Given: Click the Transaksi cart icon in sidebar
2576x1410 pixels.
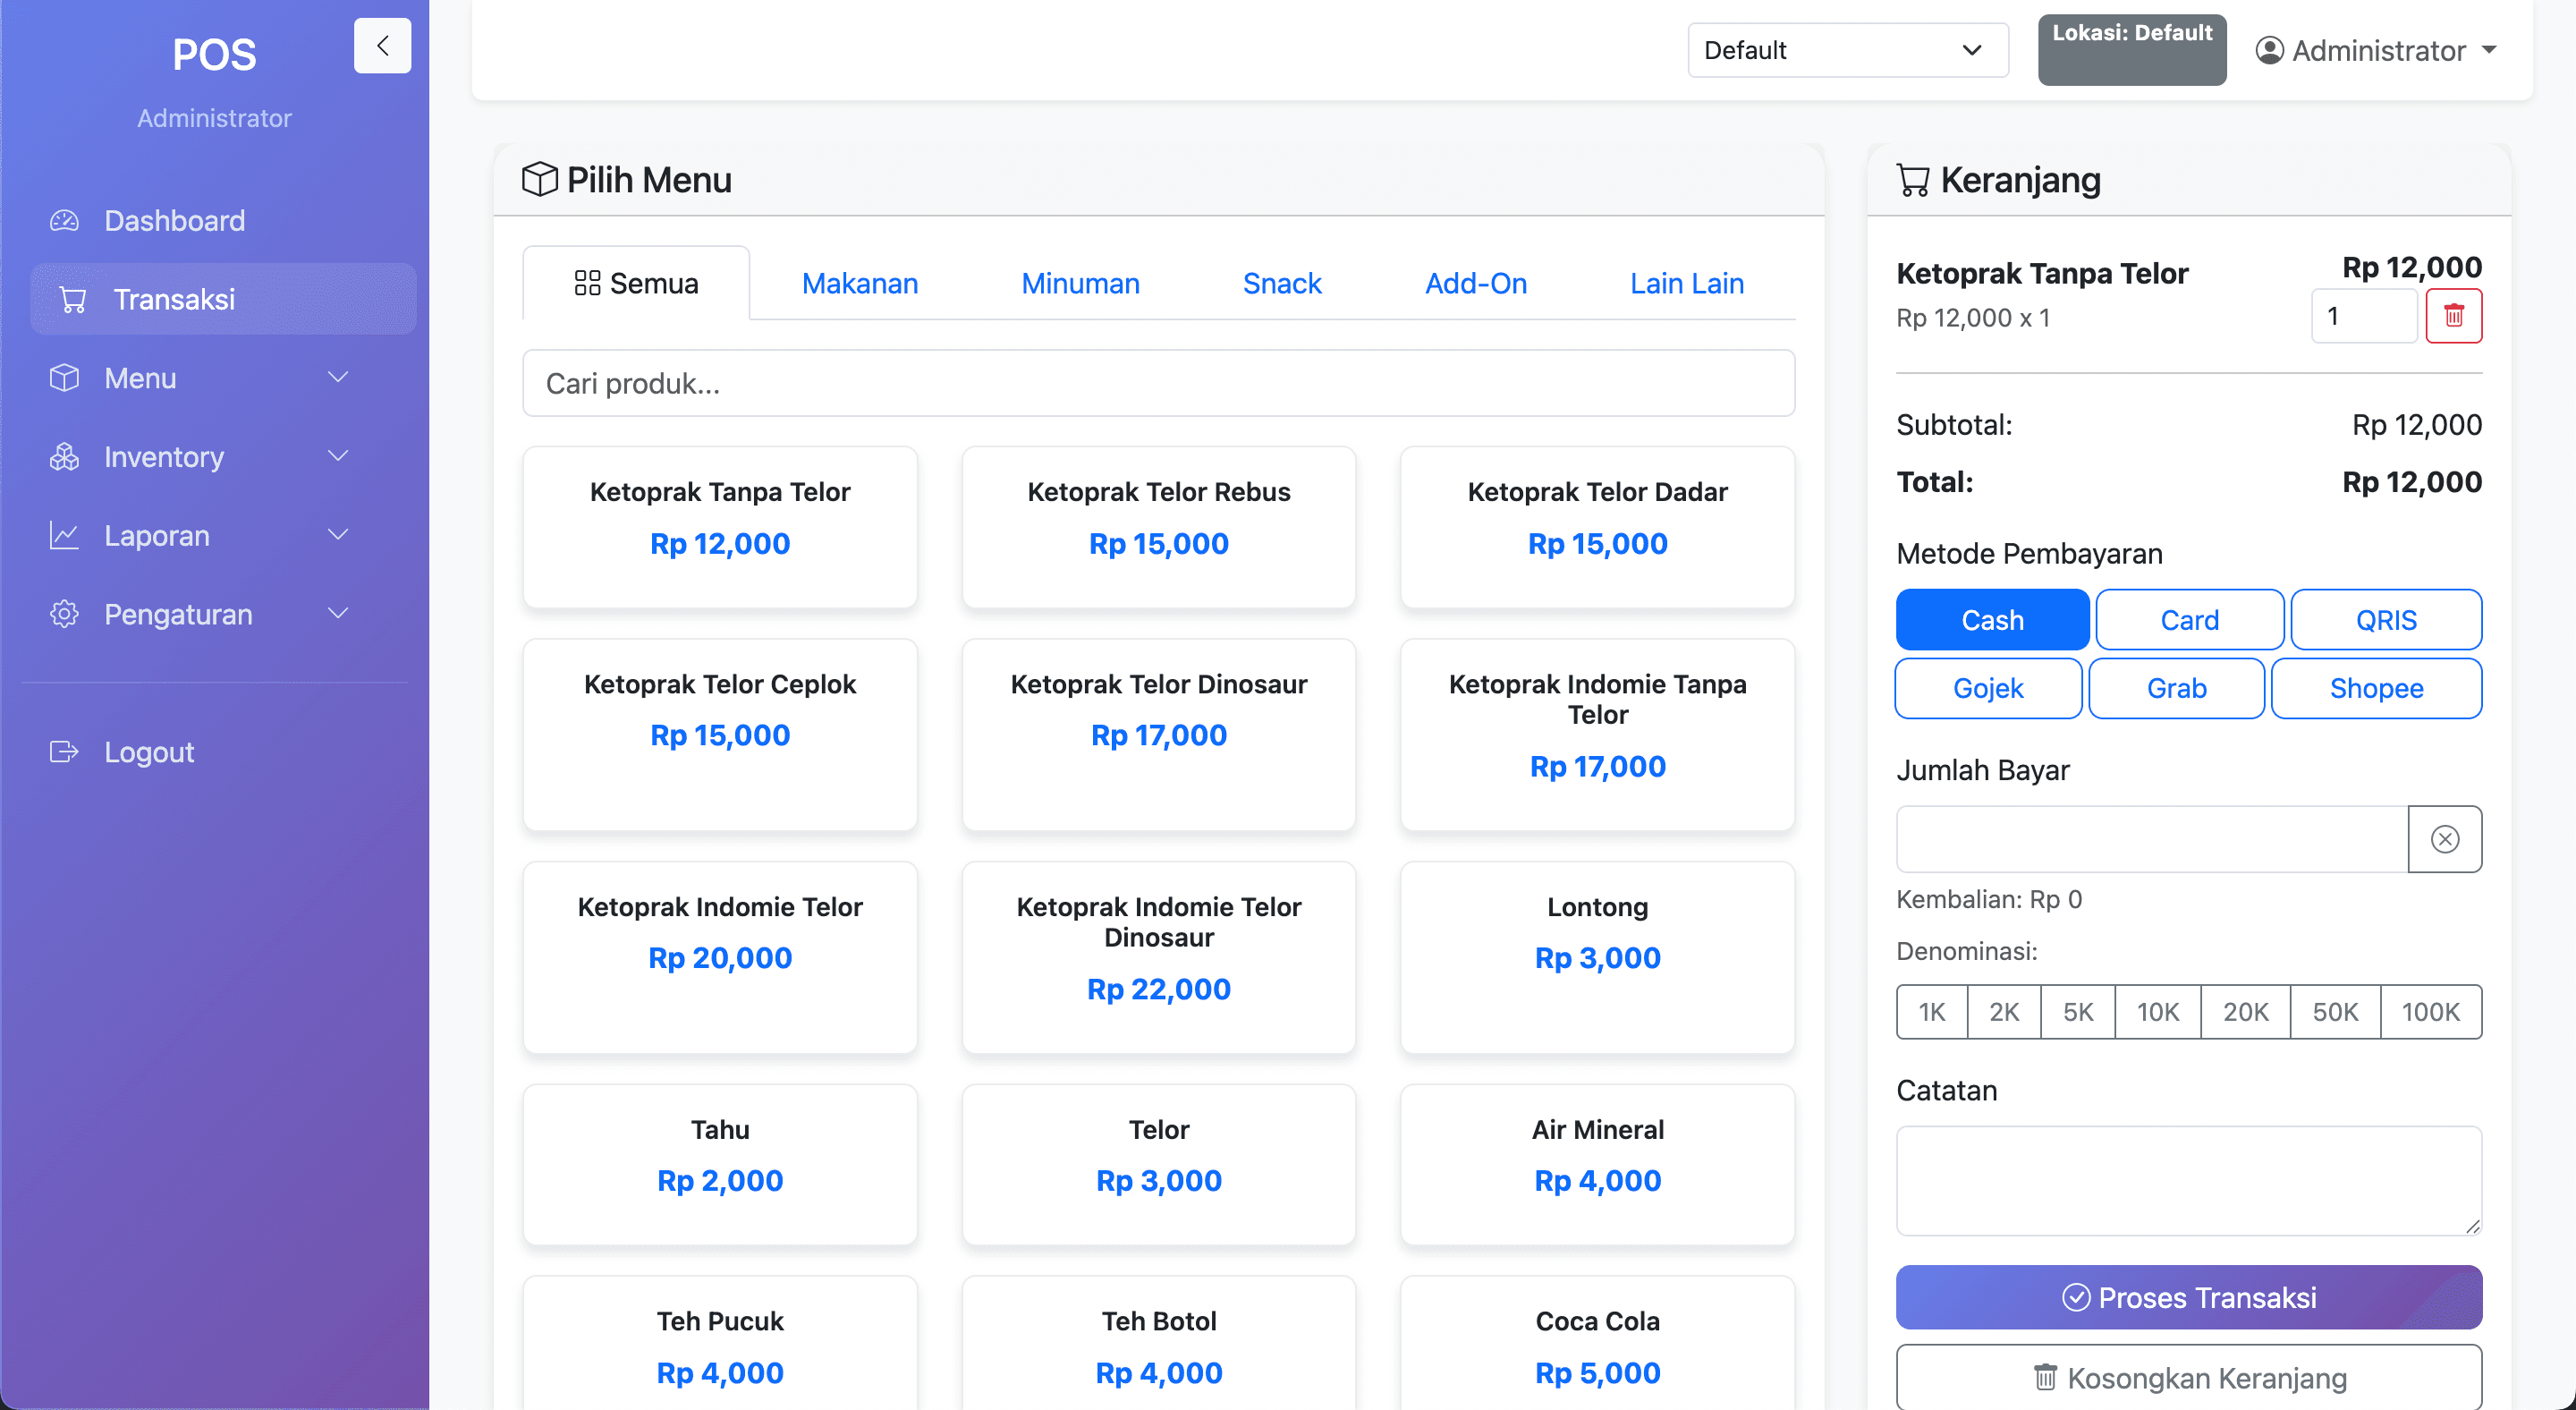Looking at the screenshot, I should coord(73,299).
